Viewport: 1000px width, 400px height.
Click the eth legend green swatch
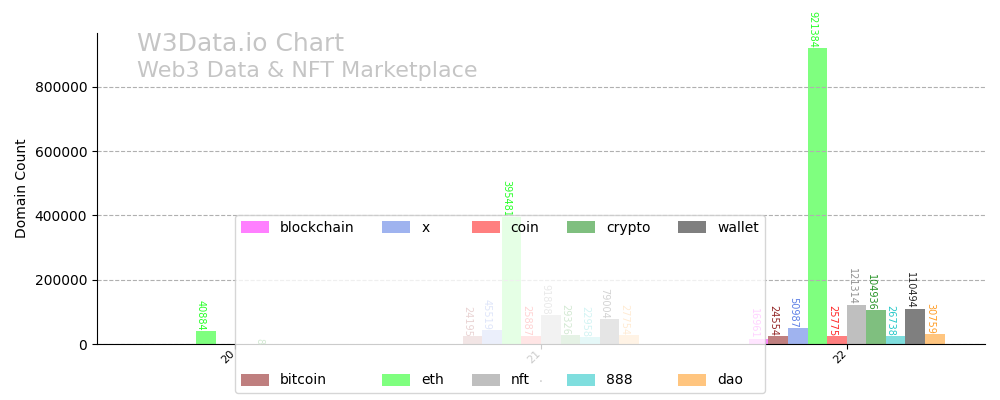tap(396, 380)
